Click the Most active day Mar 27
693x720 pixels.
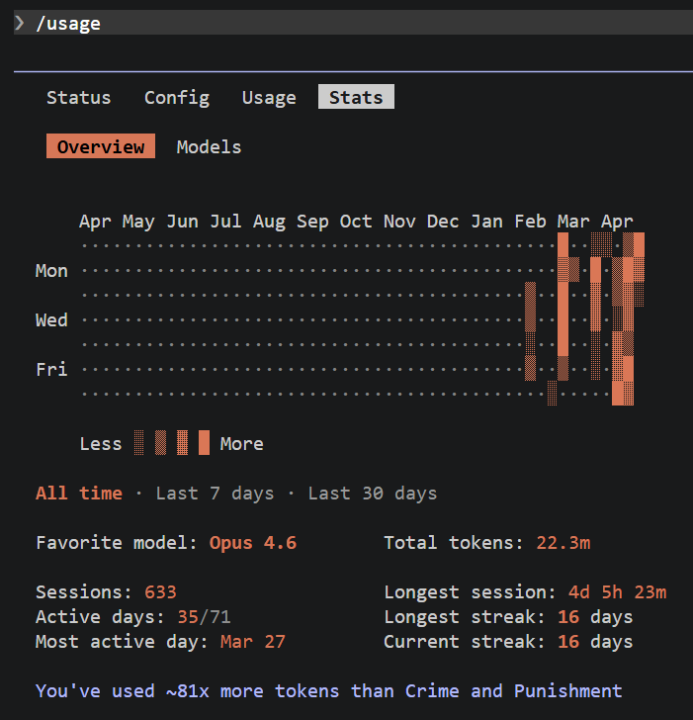pyautogui.click(x=253, y=642)
